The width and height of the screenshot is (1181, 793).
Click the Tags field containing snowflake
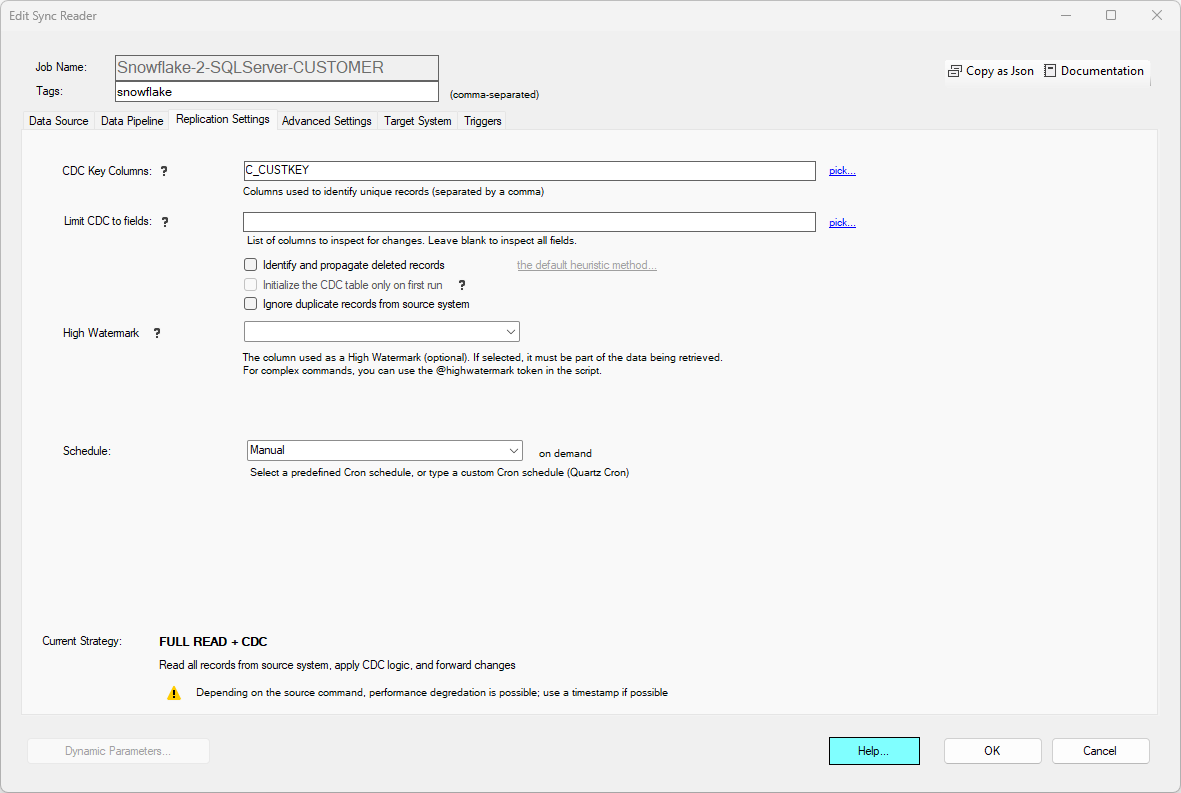click(276, 92)
